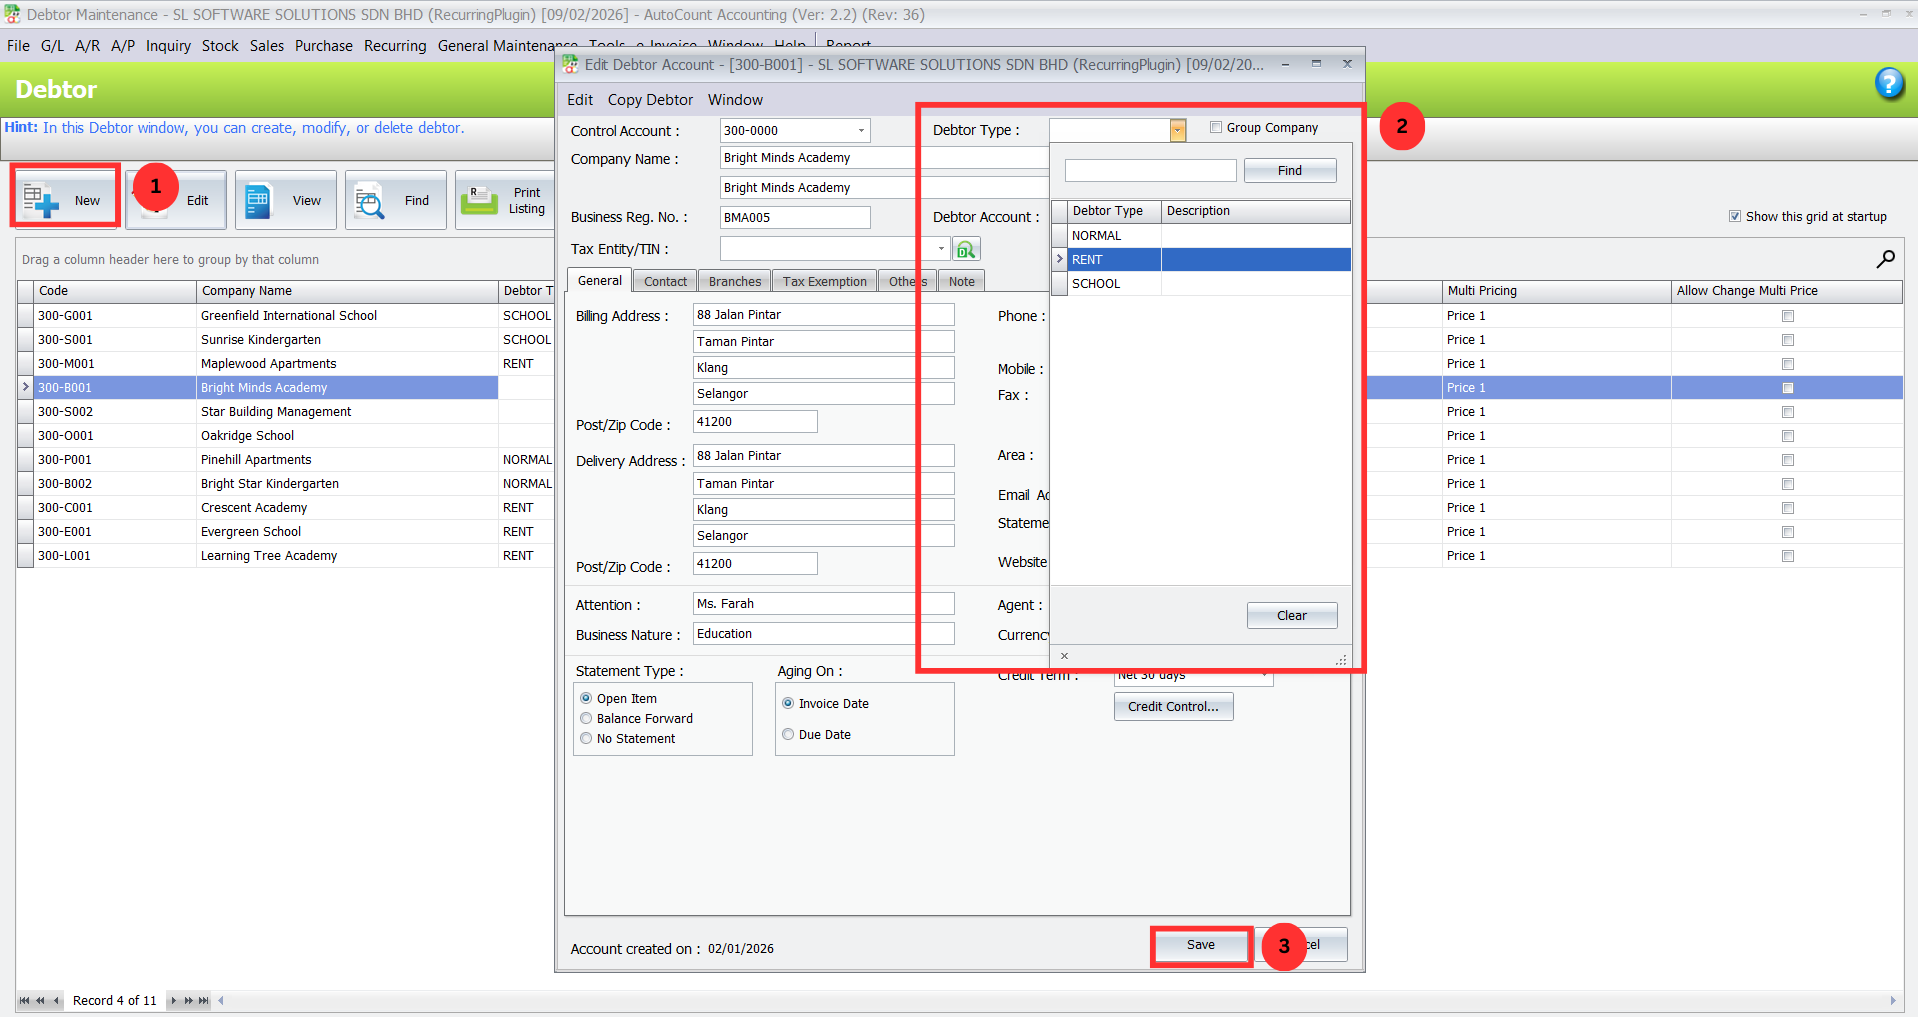Select the Balance Forward statement type
Image resolution: width=1918 pixels, height=1017 pixels.
pos(586,718)
